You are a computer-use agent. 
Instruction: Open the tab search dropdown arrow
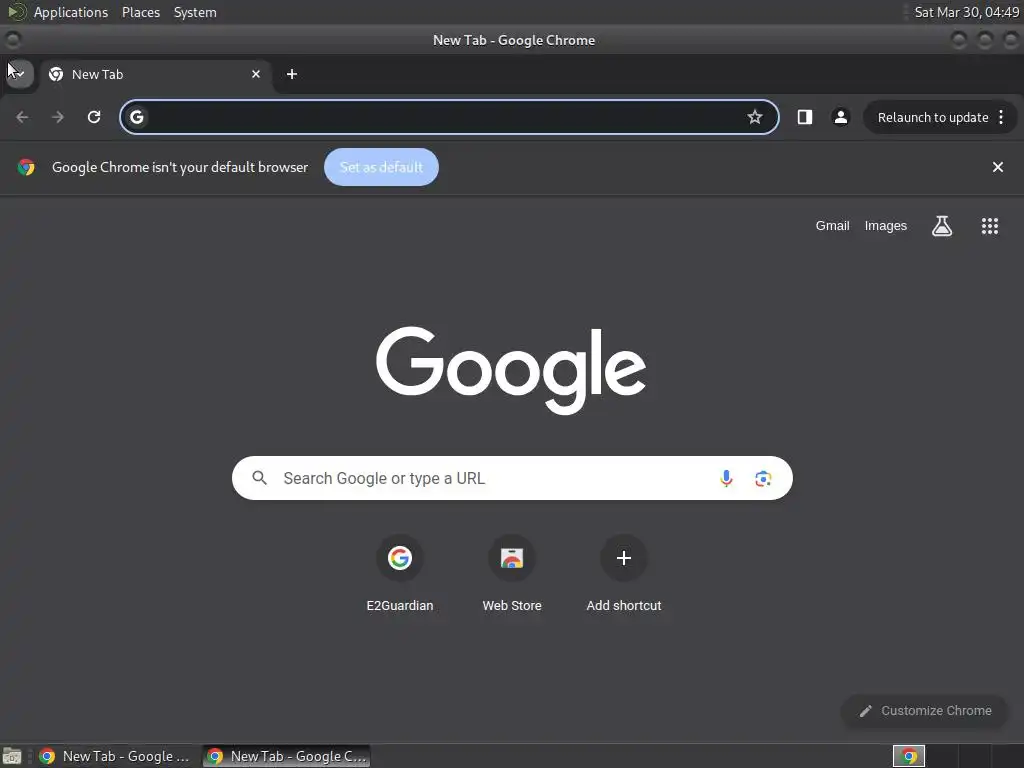coord(19,74)
